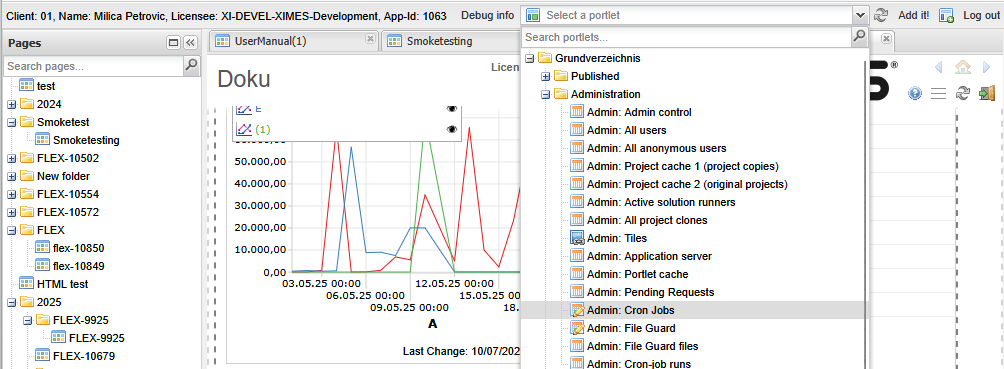Collapse the FLEX-9925 subfolder
Viewport: 1004px width, 369px height.
click(x=28, y=319)
